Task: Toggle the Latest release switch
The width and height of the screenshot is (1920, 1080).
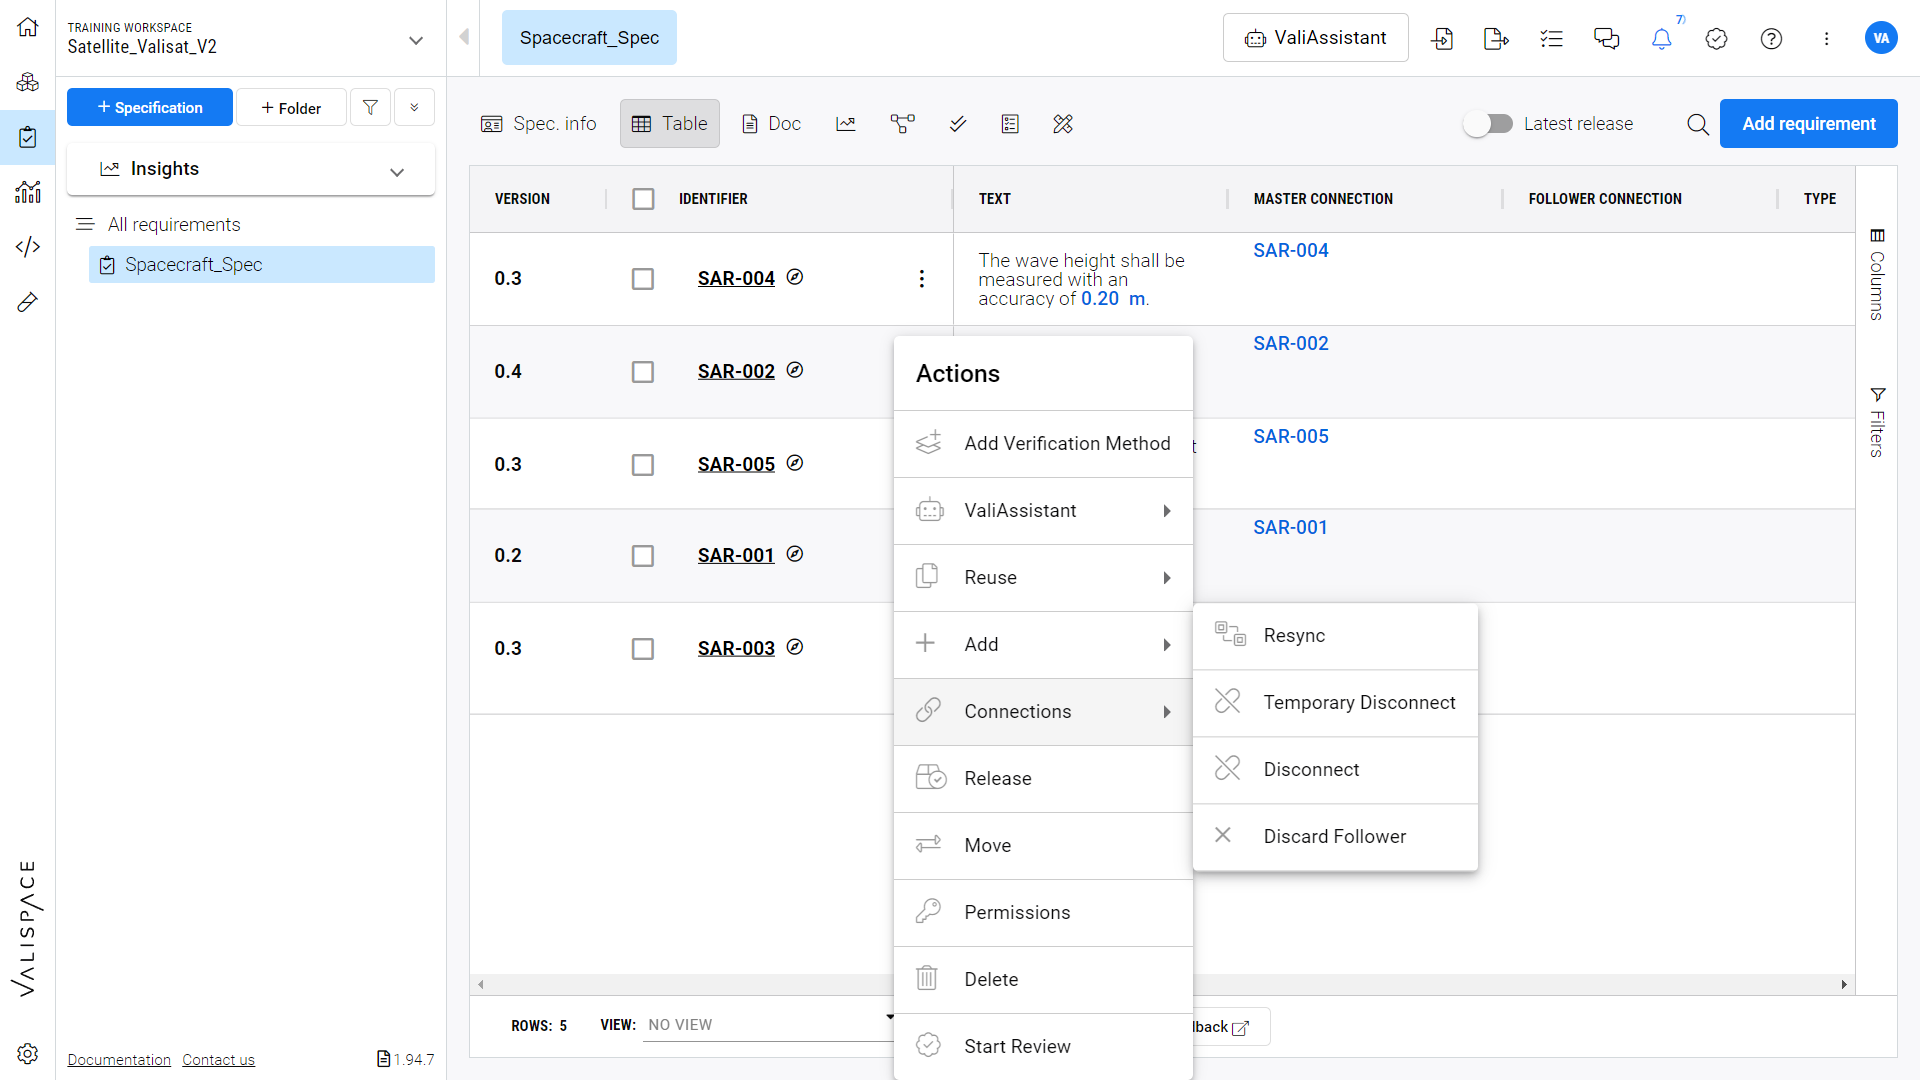Action: pos(1488,124)
